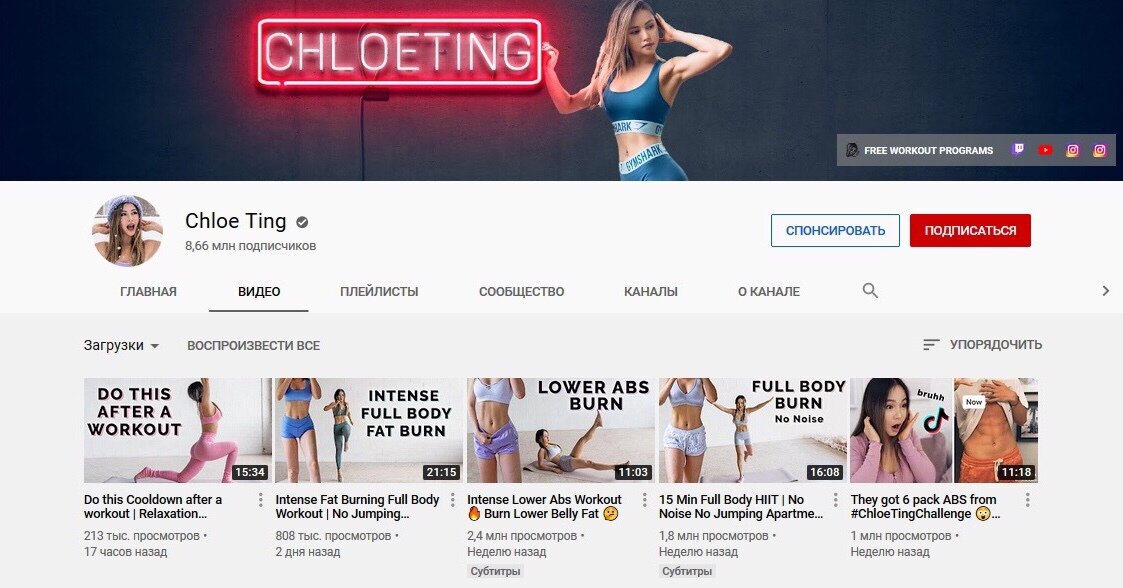Open three-dot menu for 15 Min HIIT video
1123x588 pixels.
[835, 500]
